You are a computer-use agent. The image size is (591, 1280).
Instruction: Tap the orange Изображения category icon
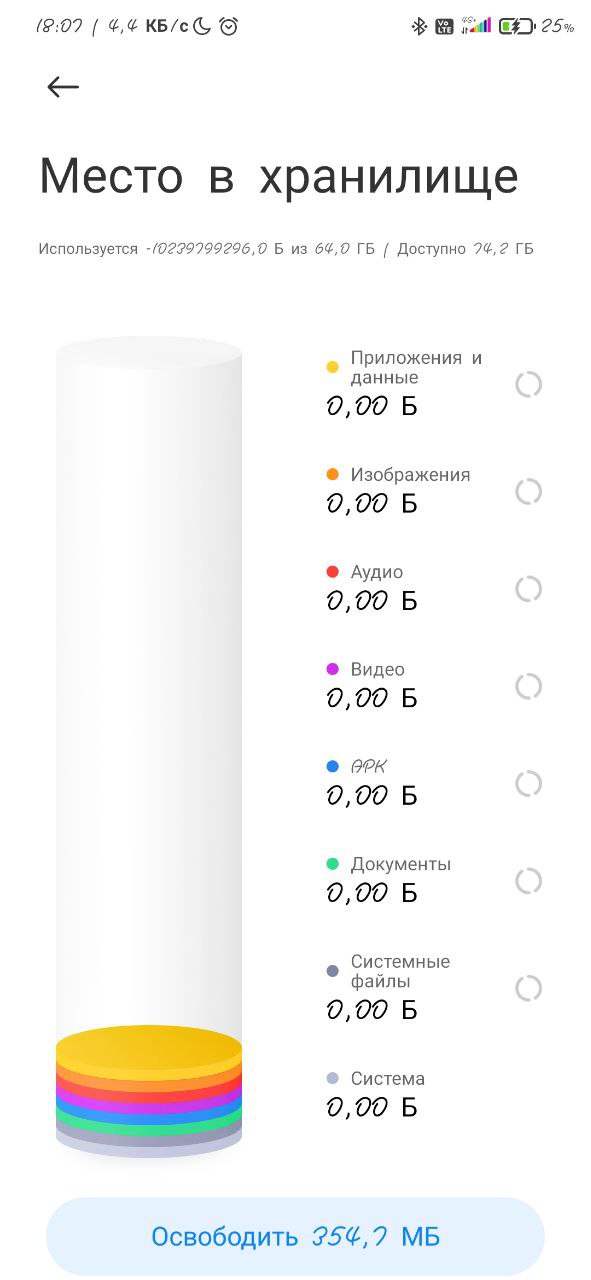pos(334,474)
